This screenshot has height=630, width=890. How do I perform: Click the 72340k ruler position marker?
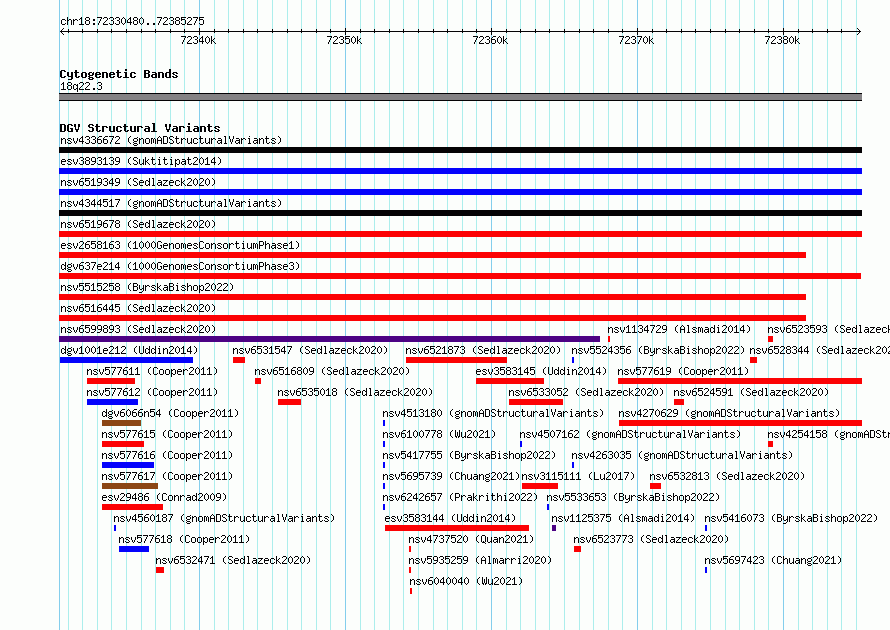pyautogui.click(x=198, y=40)
